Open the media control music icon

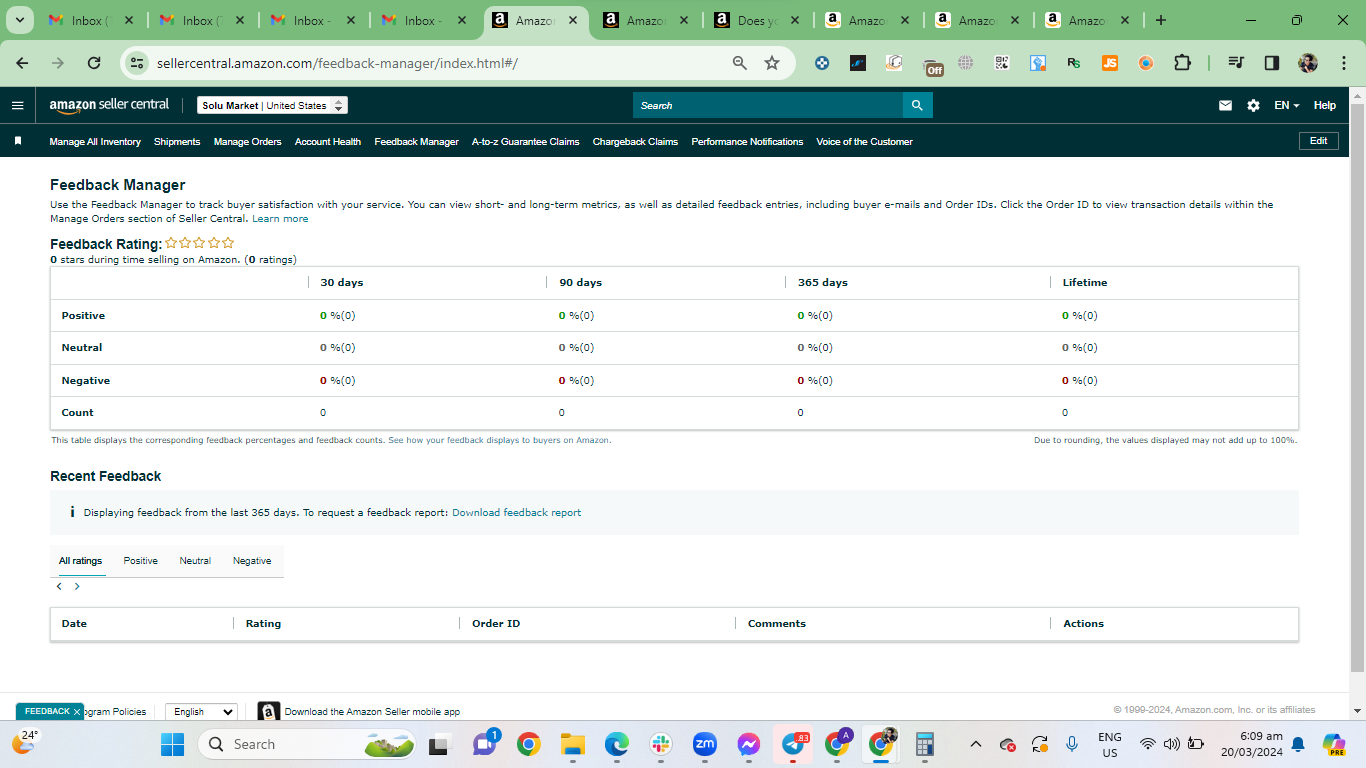[x=1236, y=63]
